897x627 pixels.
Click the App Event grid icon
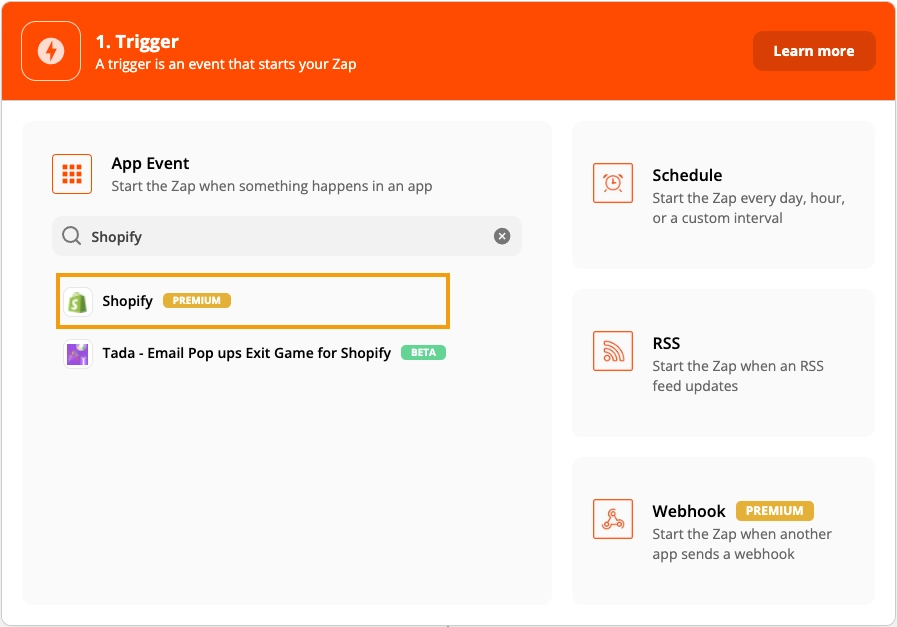(x=72, y=174)
